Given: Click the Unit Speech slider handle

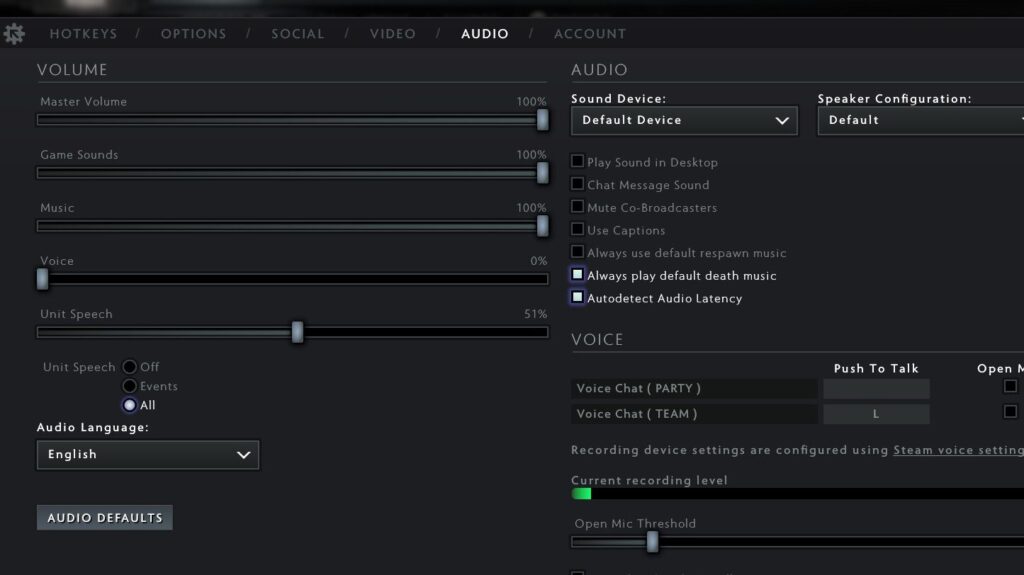Looking at the screenshot, I should pos(297,332).
